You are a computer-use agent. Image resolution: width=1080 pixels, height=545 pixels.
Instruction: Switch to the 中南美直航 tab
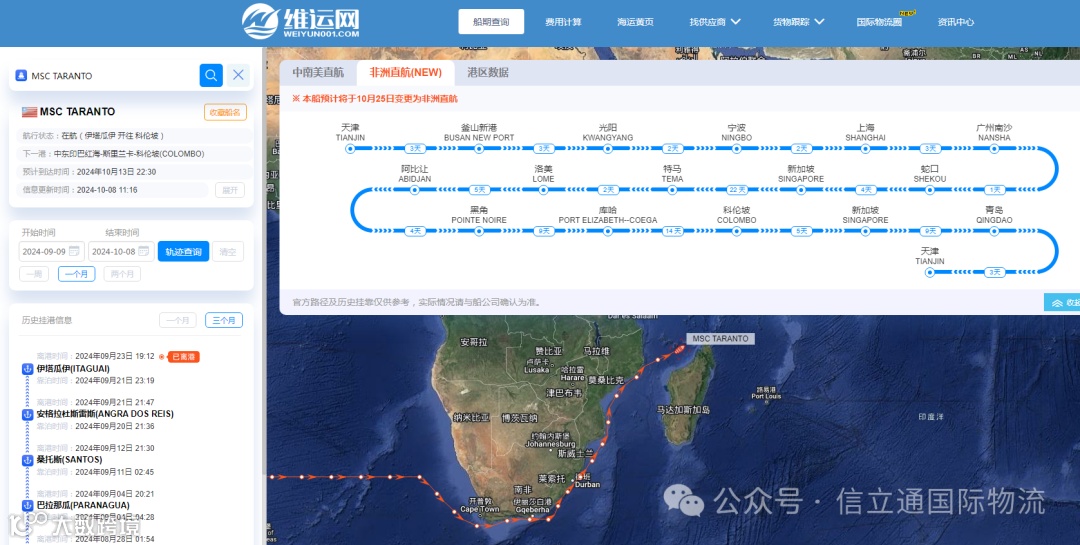pyautogui.click(x=318, y=72)
